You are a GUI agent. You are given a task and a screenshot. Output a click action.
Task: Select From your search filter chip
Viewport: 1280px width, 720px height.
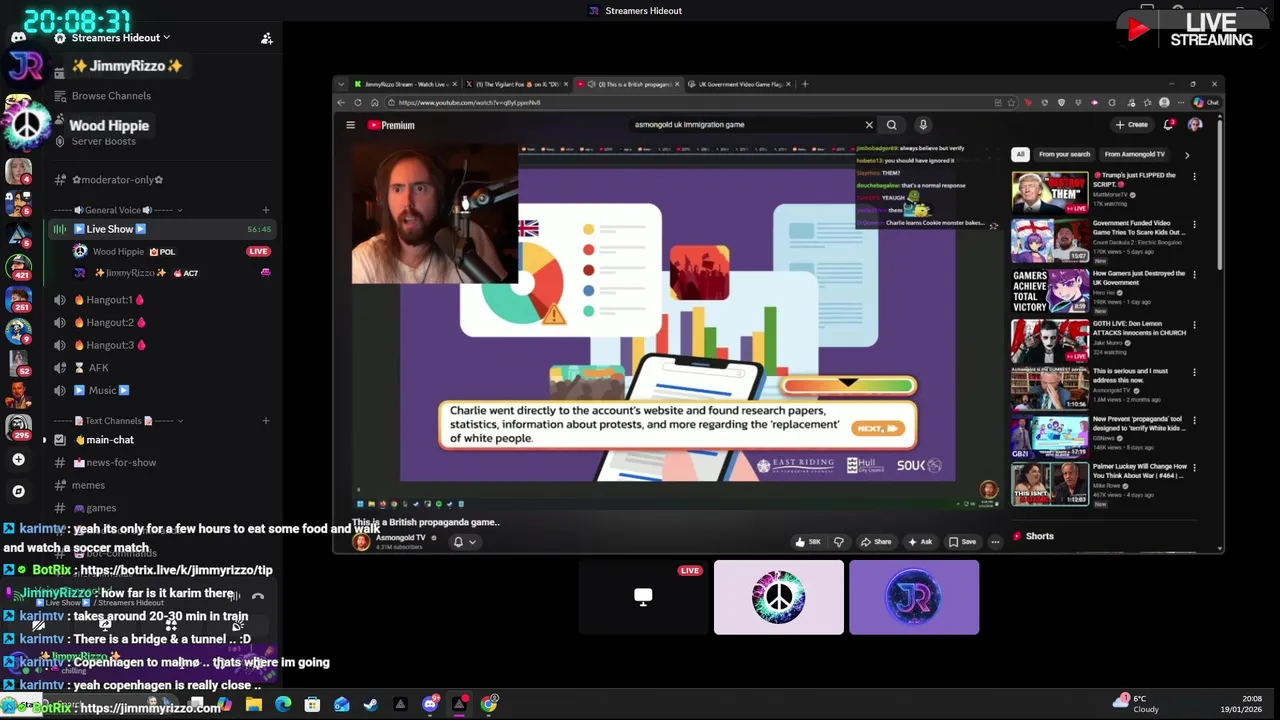[1064, 154]
